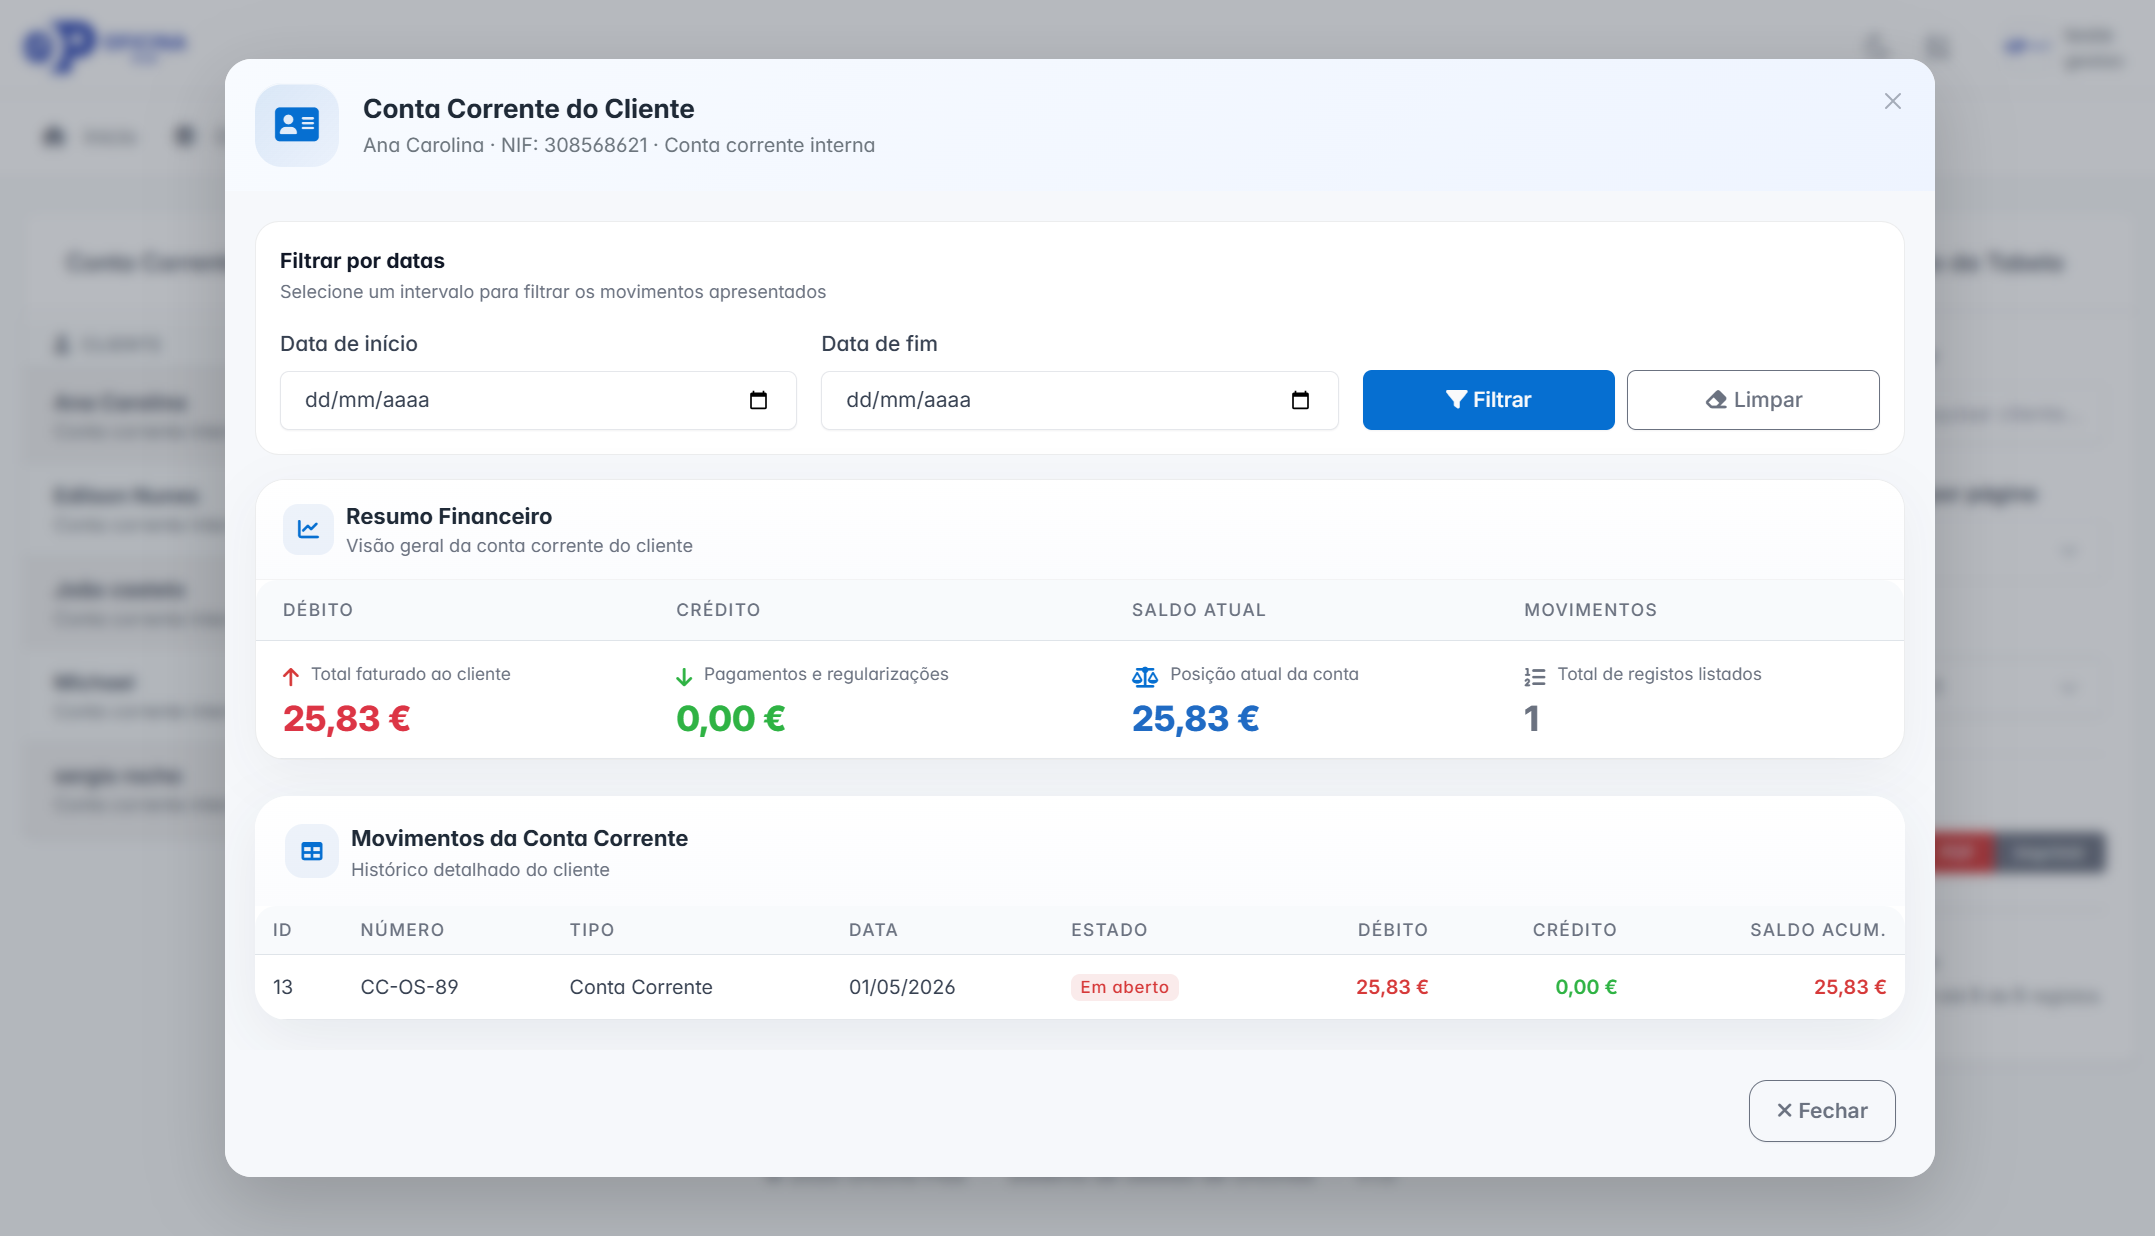This screenshot has height=1236, width=2155.
Task: Click the customer ID card icon in header
Action: pos(297,125)
